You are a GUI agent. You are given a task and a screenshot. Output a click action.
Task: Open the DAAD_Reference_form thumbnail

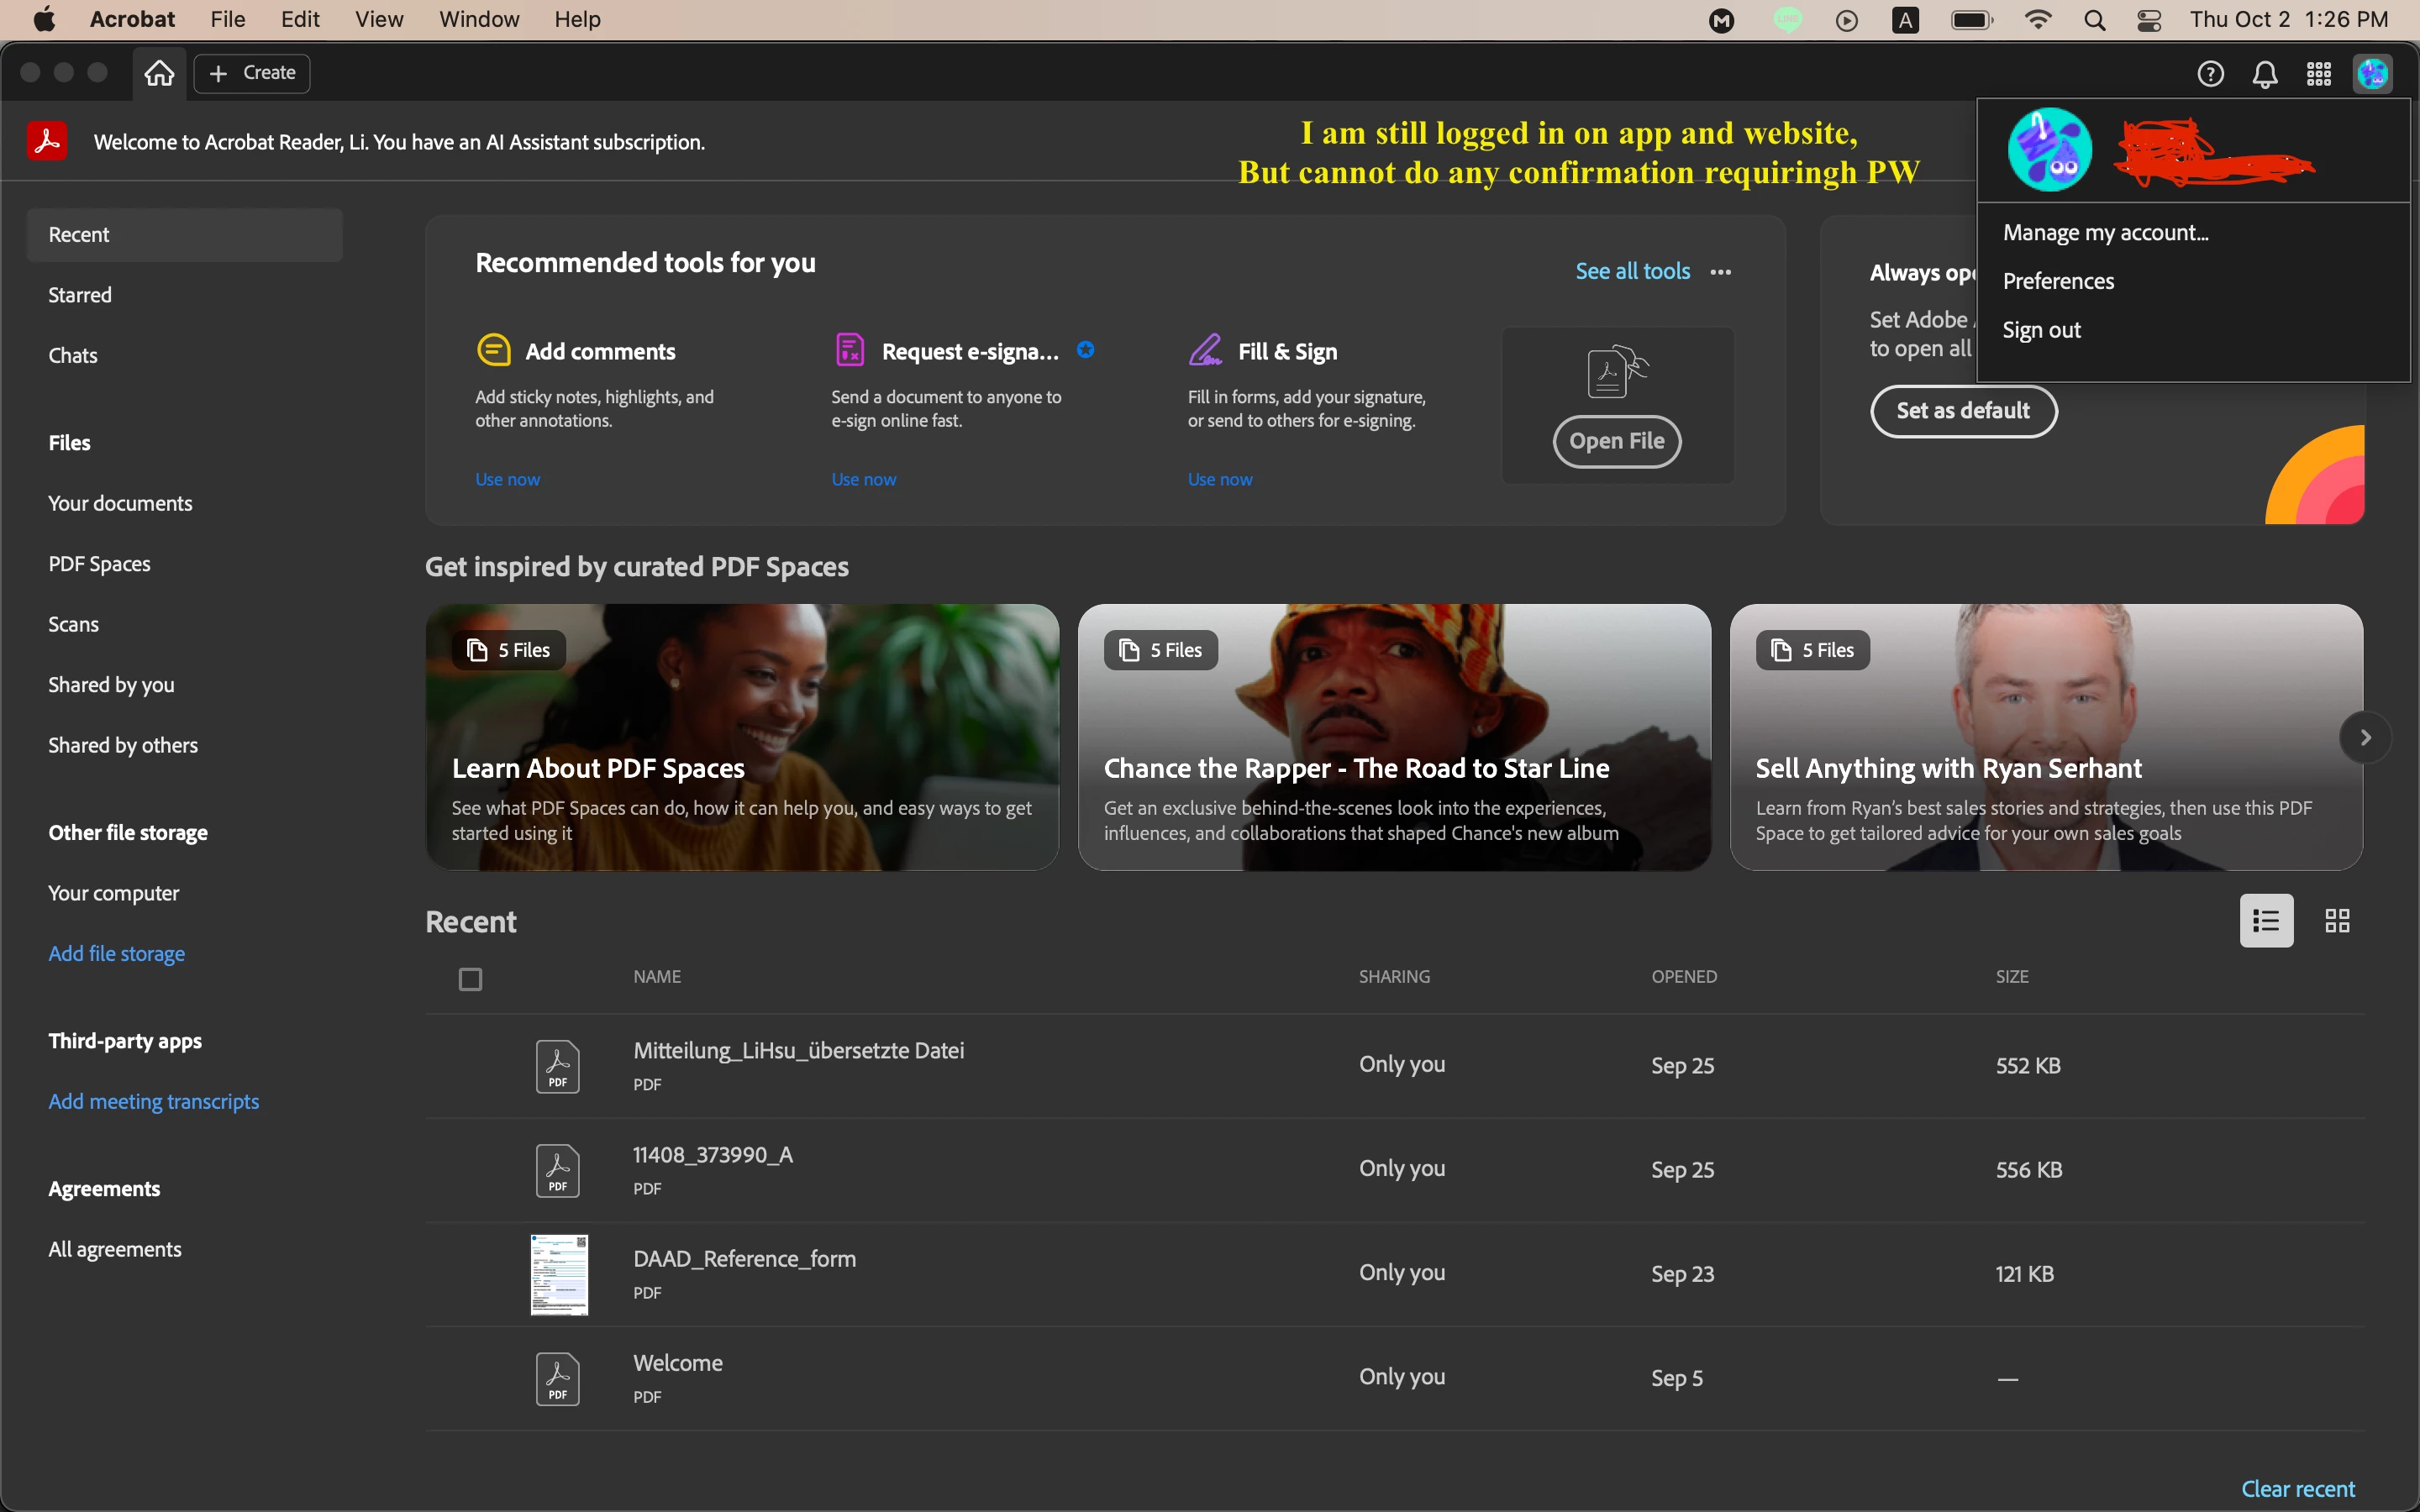click(x=559, y=1274)
